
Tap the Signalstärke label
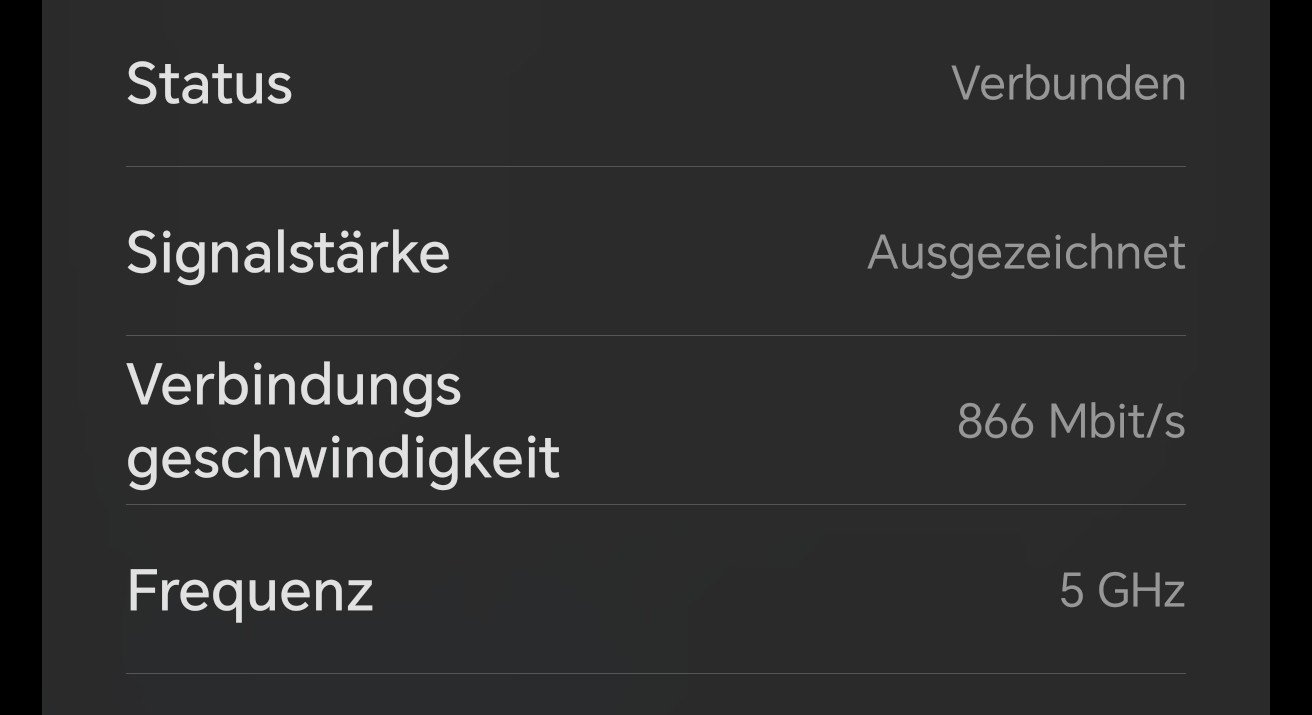288,253
